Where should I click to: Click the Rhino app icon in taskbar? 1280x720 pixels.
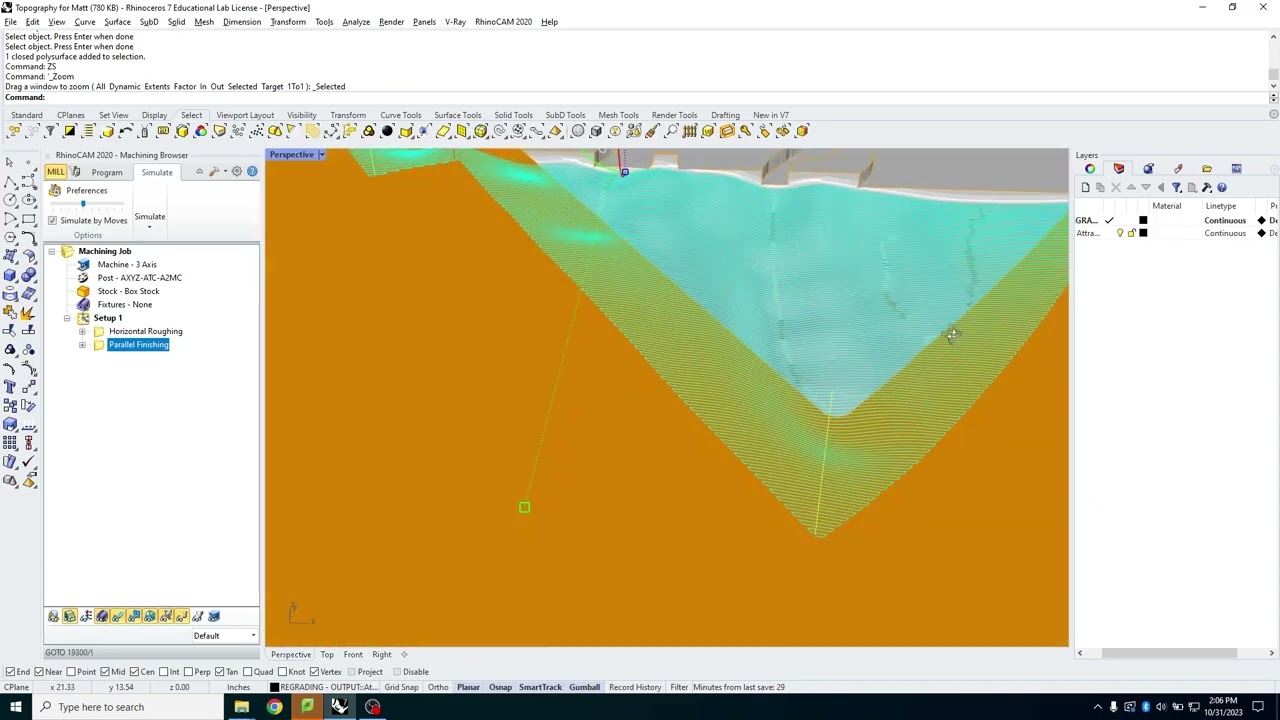click(340, 707)
